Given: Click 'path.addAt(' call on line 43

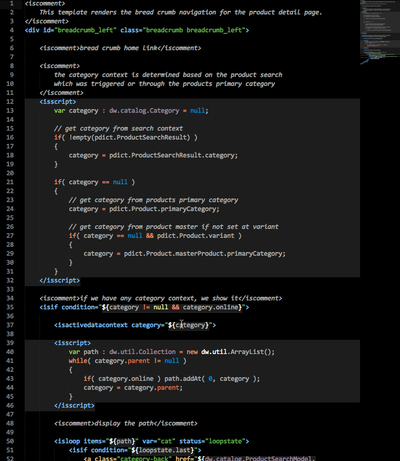Looking at the screenshot, I should click(x=185, y=379).
